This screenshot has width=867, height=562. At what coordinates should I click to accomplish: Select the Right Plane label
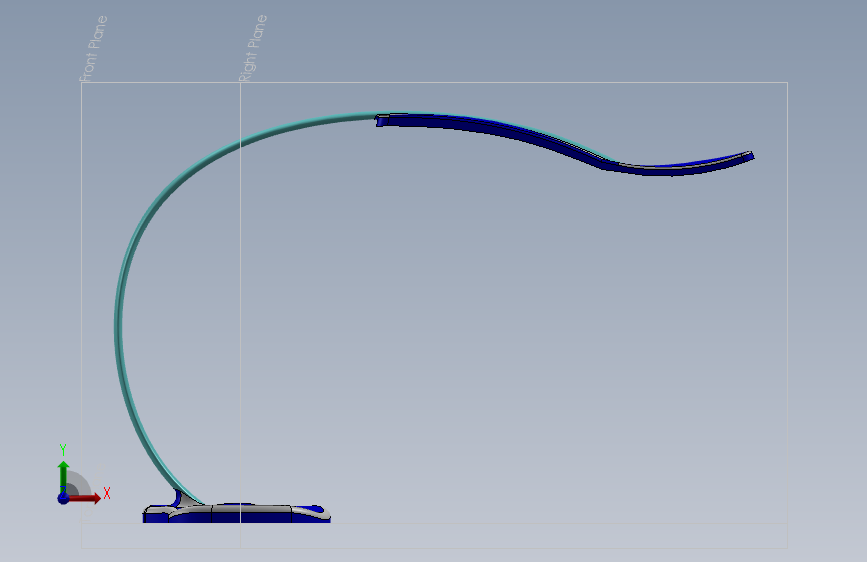(253, 48)
